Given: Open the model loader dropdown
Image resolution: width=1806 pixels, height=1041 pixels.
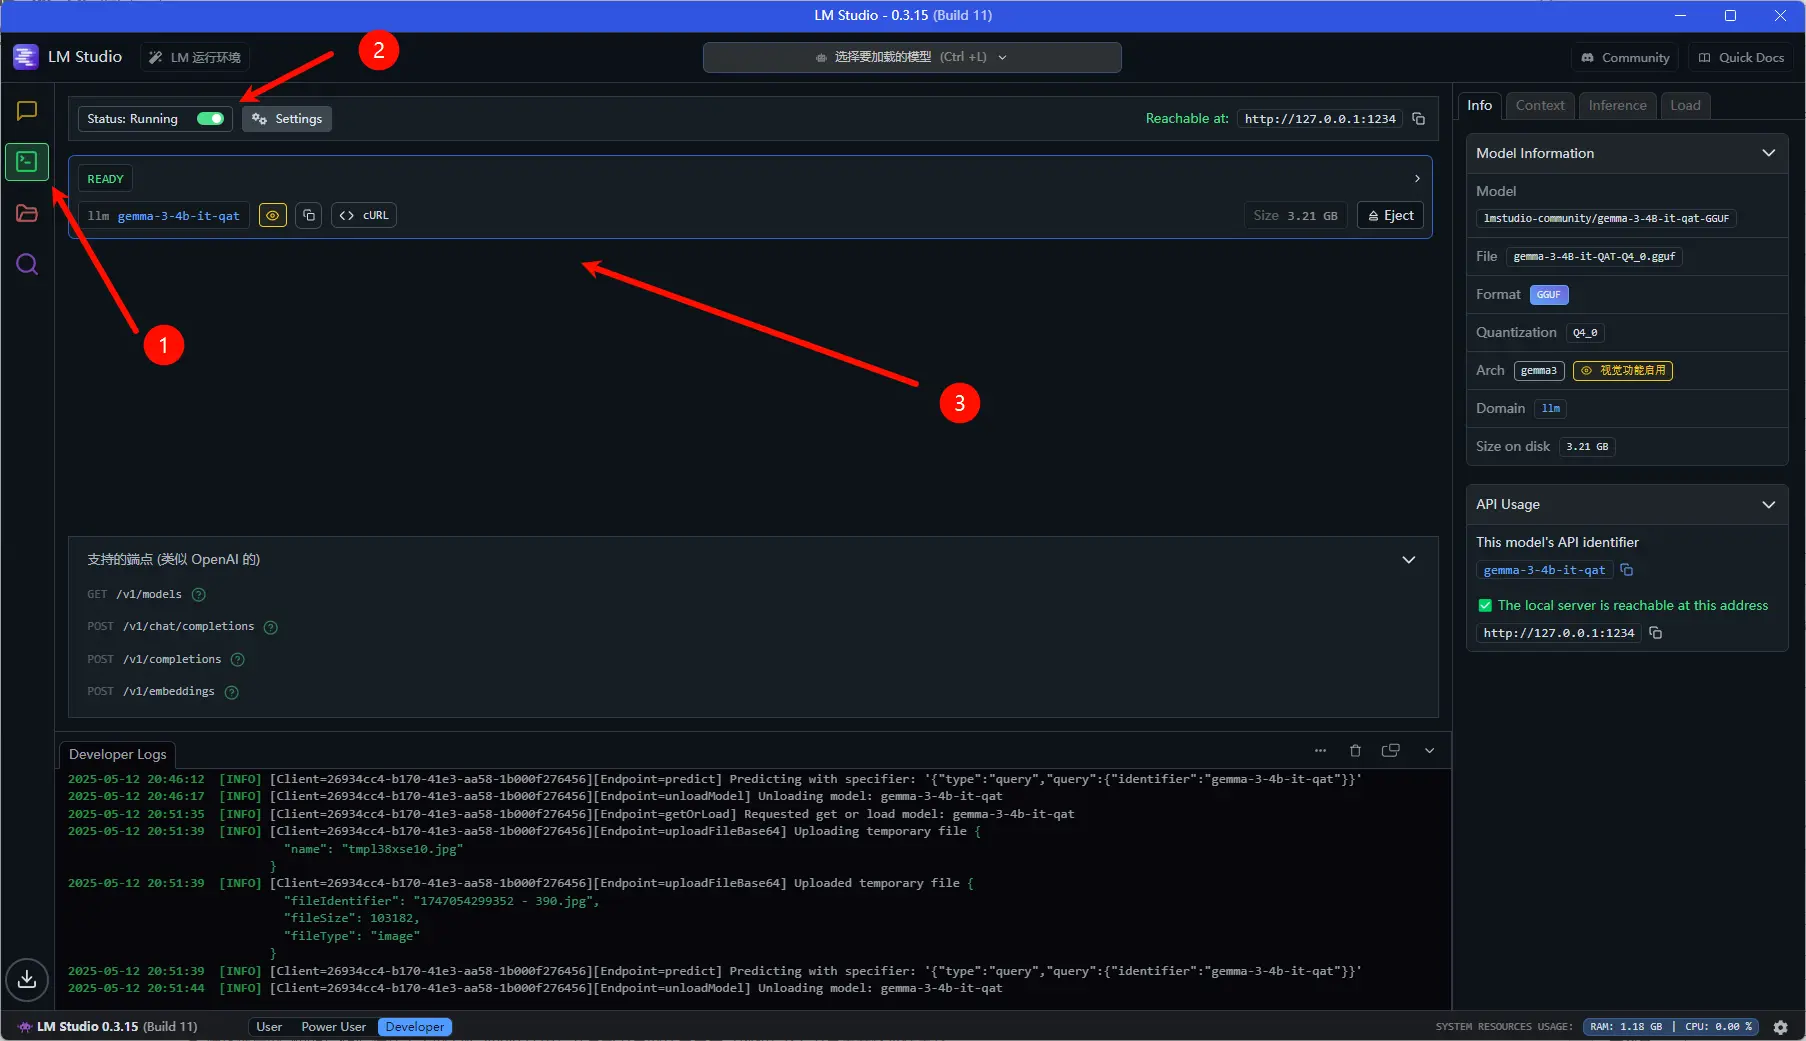Looking at the screenshot, I should click(x=912, y=58).
